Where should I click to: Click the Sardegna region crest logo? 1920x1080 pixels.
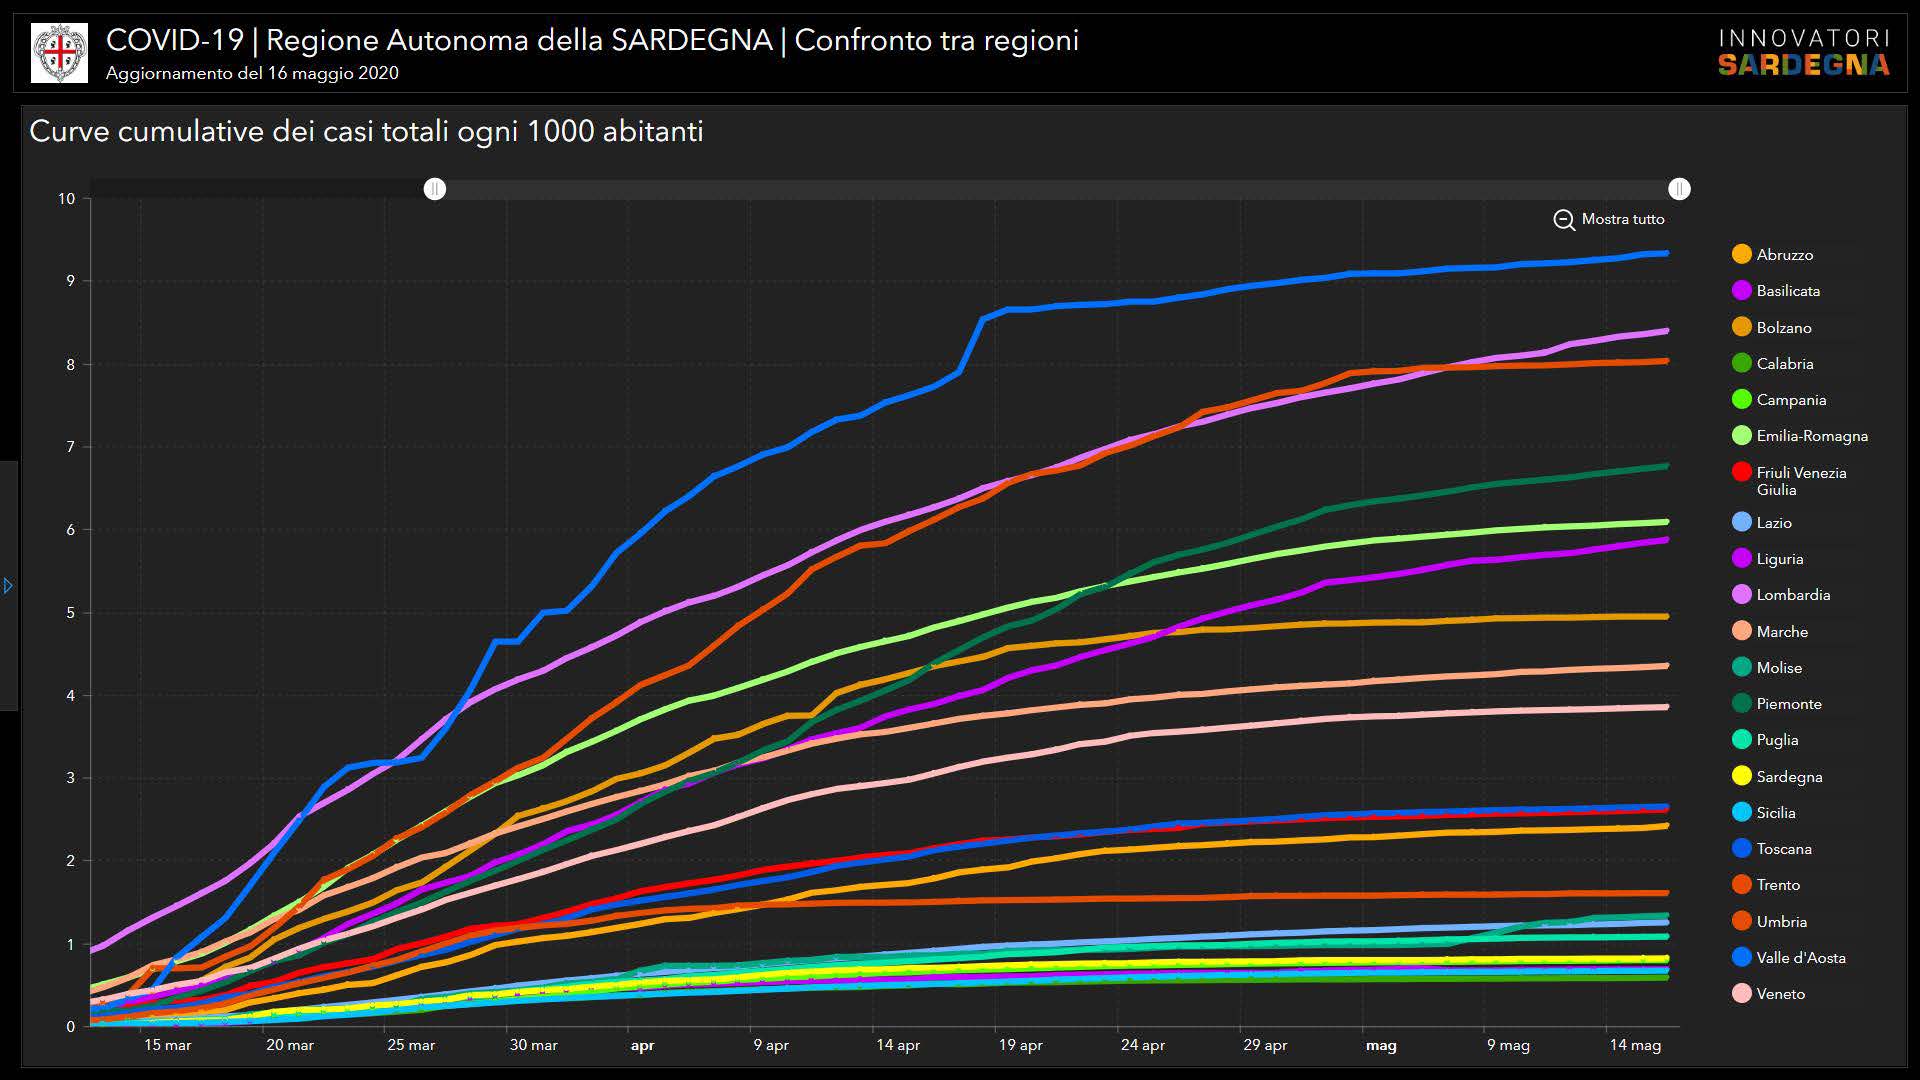click(59, 53)
